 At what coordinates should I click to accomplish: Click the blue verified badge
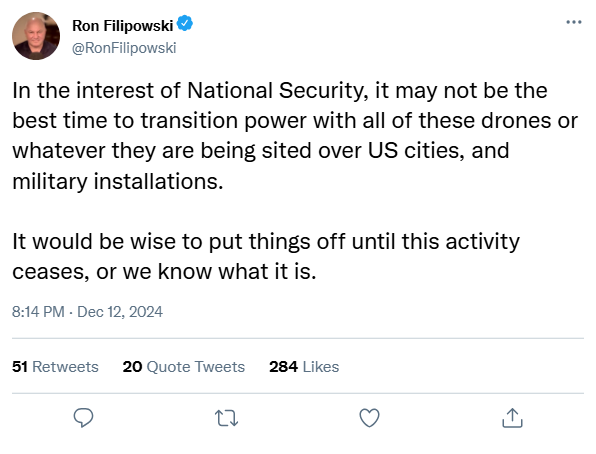[185, 24]
